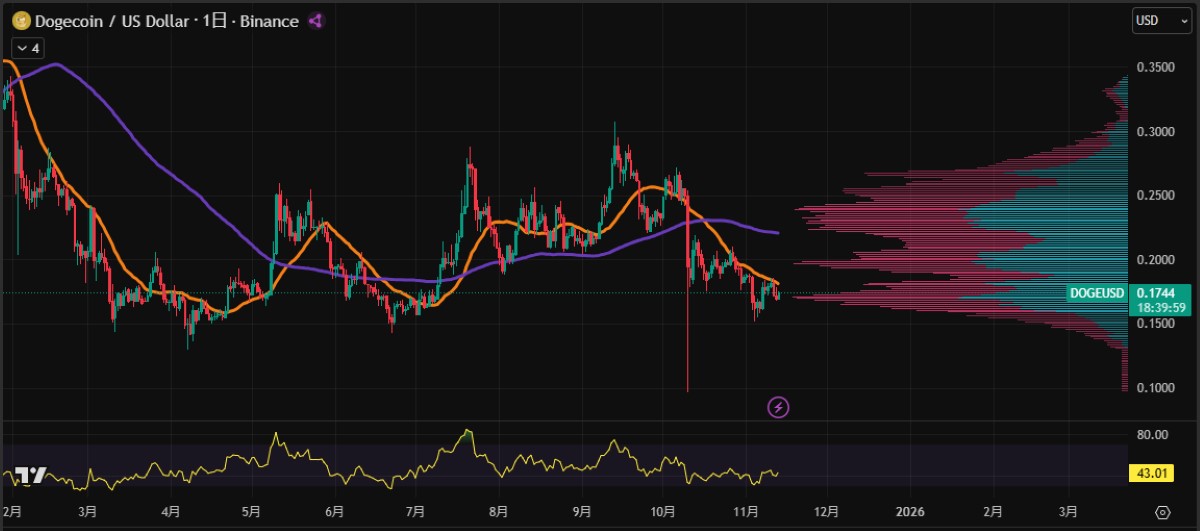Click the volume profile histogram bars
This screenshot has height=531, width=1200.
[1000, 230]
